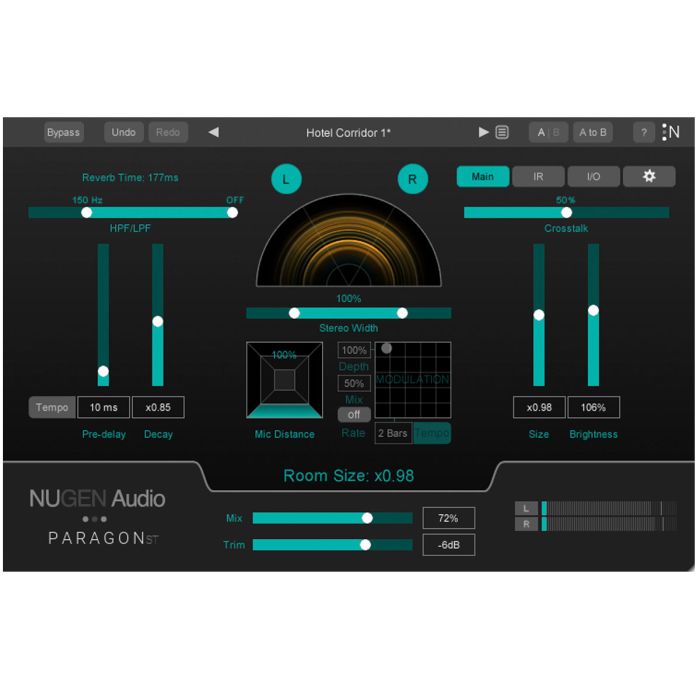Click the x0.98 size field

[539, 408]
